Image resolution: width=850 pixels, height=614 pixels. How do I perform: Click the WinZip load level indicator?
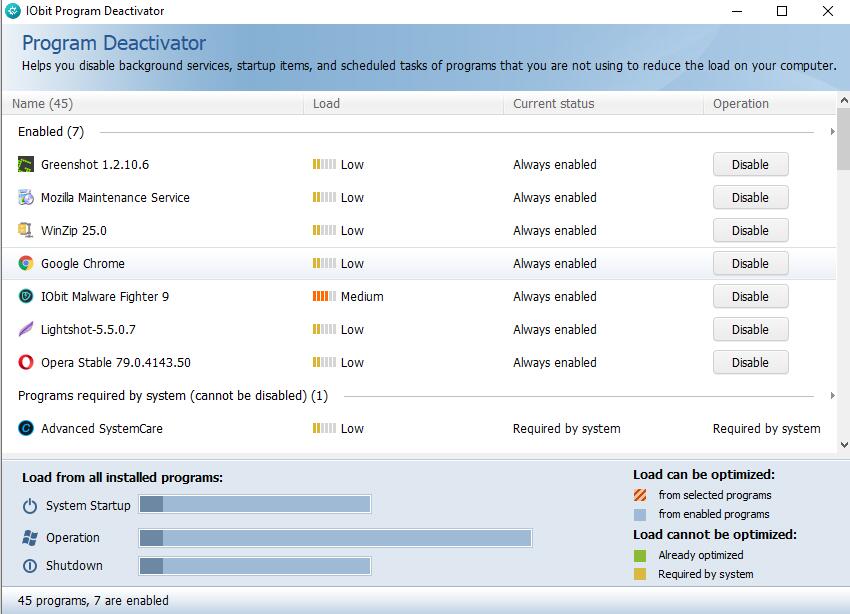(x=324, y=230)
